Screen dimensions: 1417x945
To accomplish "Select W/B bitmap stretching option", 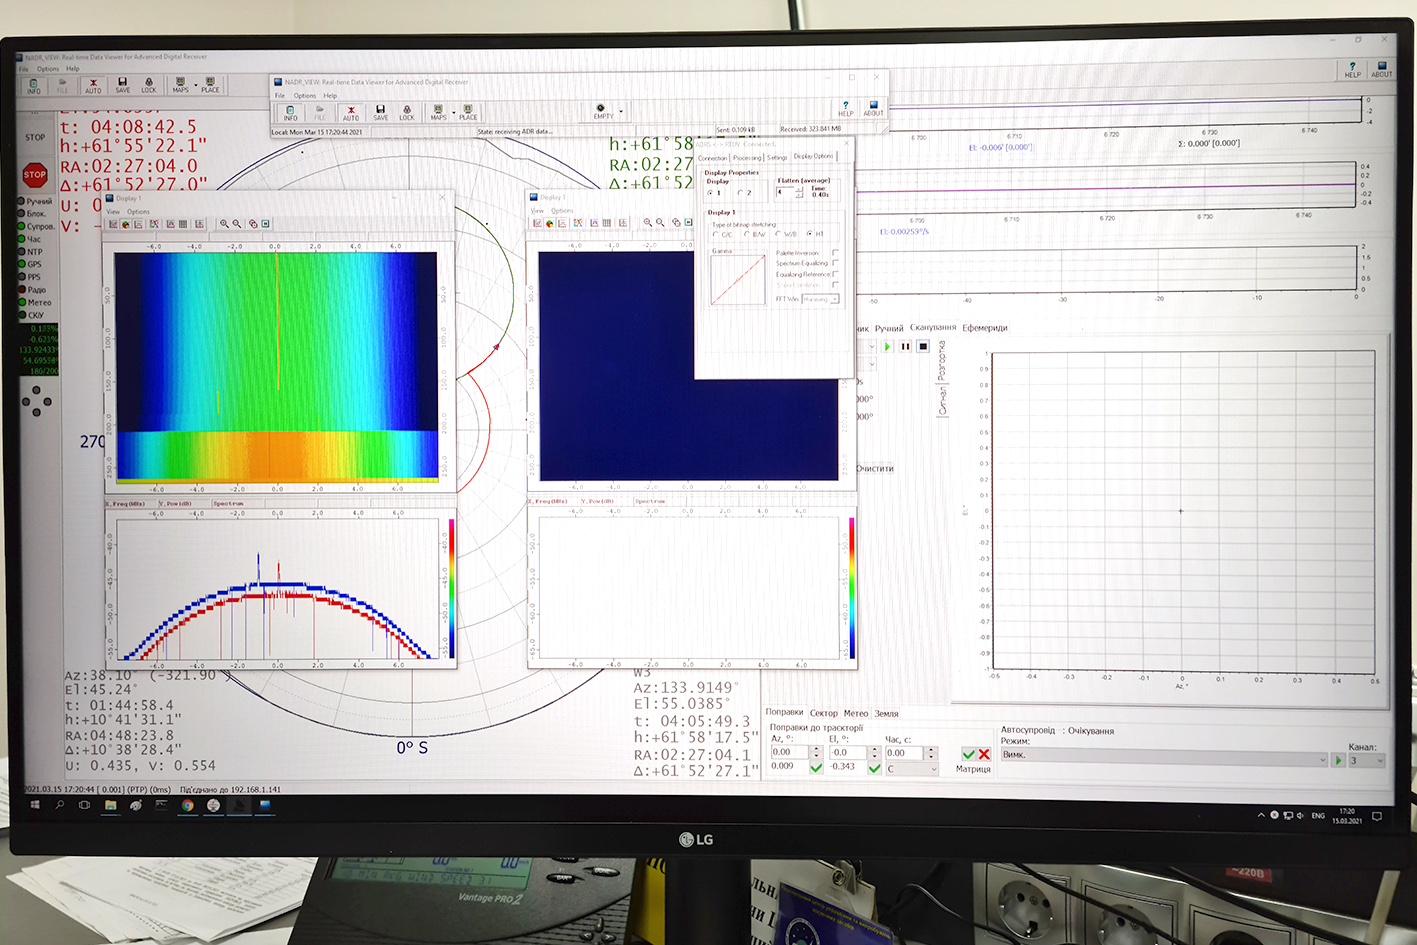I will 779,234.
